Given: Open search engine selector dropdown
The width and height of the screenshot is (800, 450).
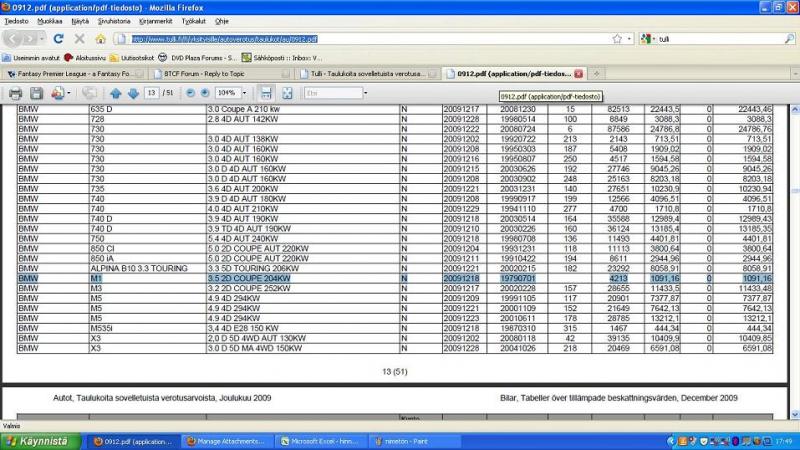Looking at the screenshot, I should pyautogui.click(x=651, y=39).
